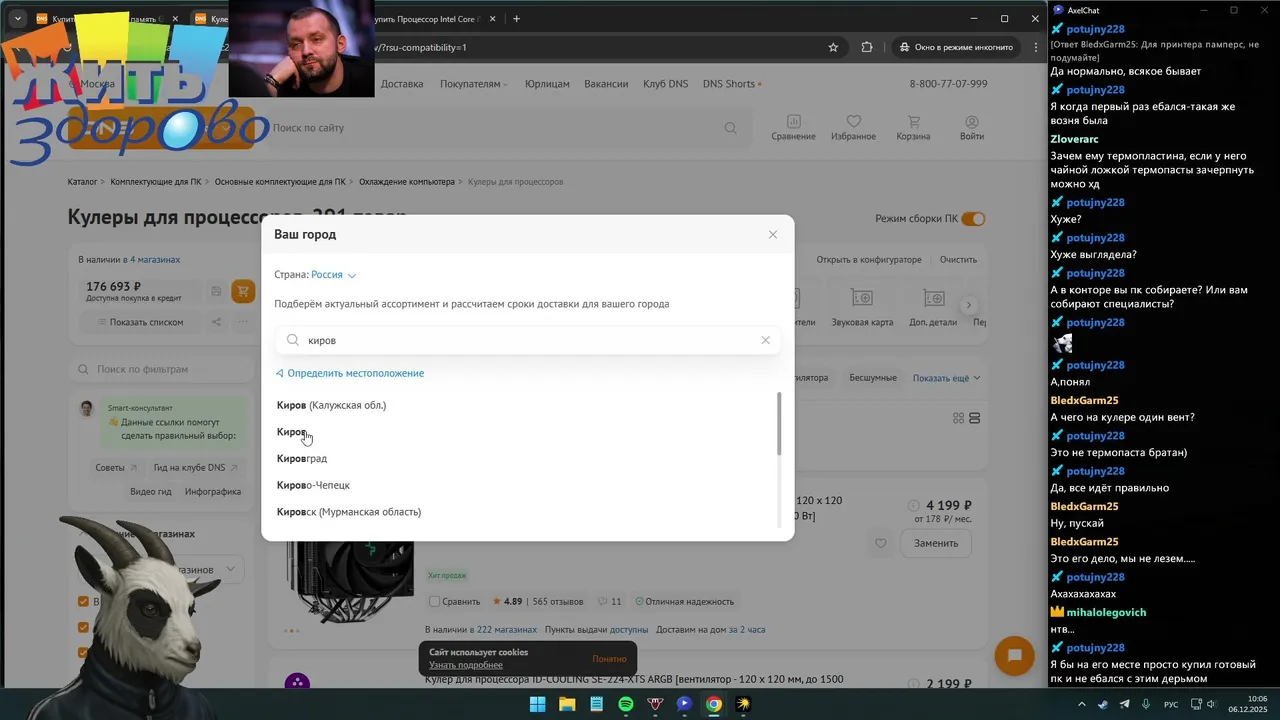
Task: Go to Охлаждение компьютера breadcrumb
Action: click(406, 182)
